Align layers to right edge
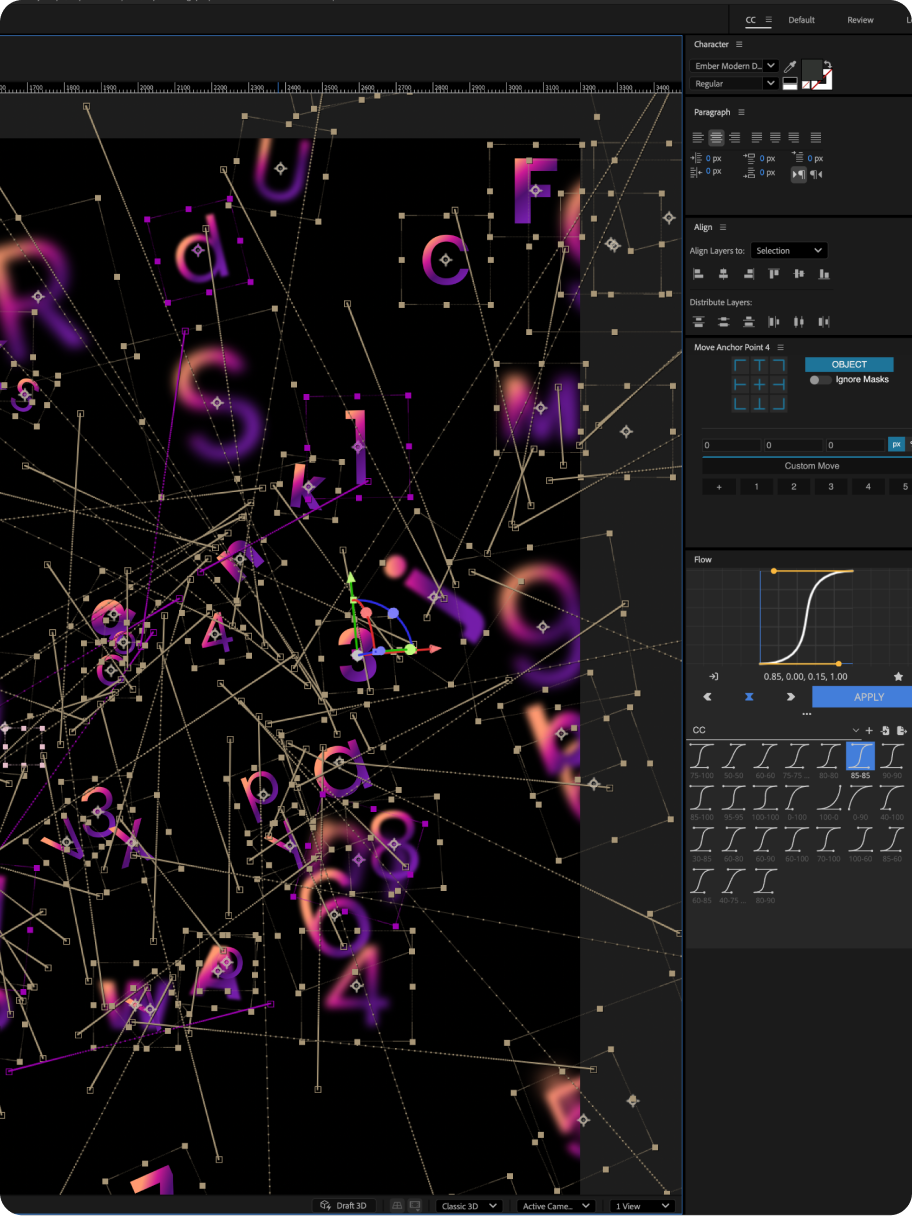The height and width of the screenshot is (1216, 912). pos(748,274)
